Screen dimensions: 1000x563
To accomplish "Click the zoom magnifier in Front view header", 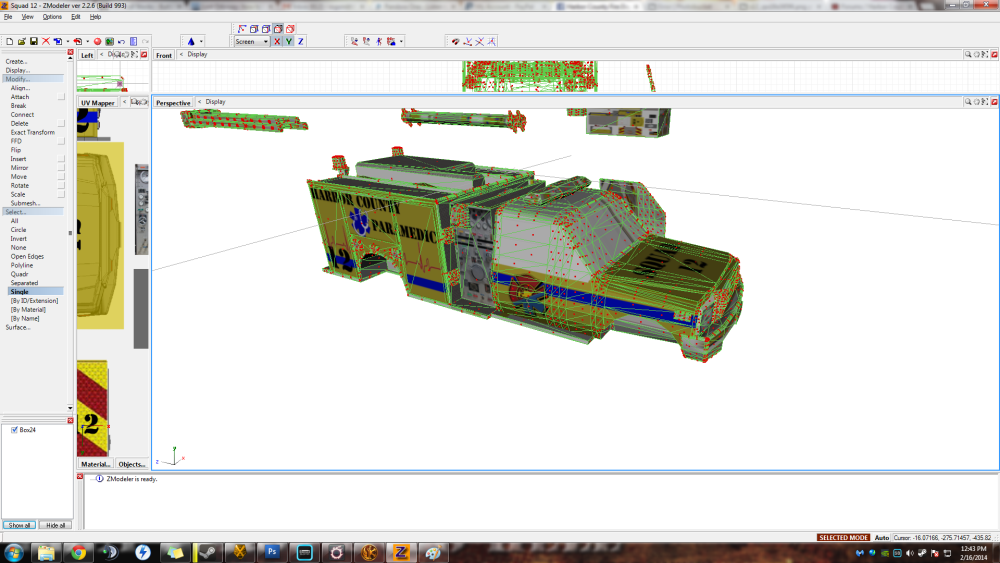I will (967, 54).
